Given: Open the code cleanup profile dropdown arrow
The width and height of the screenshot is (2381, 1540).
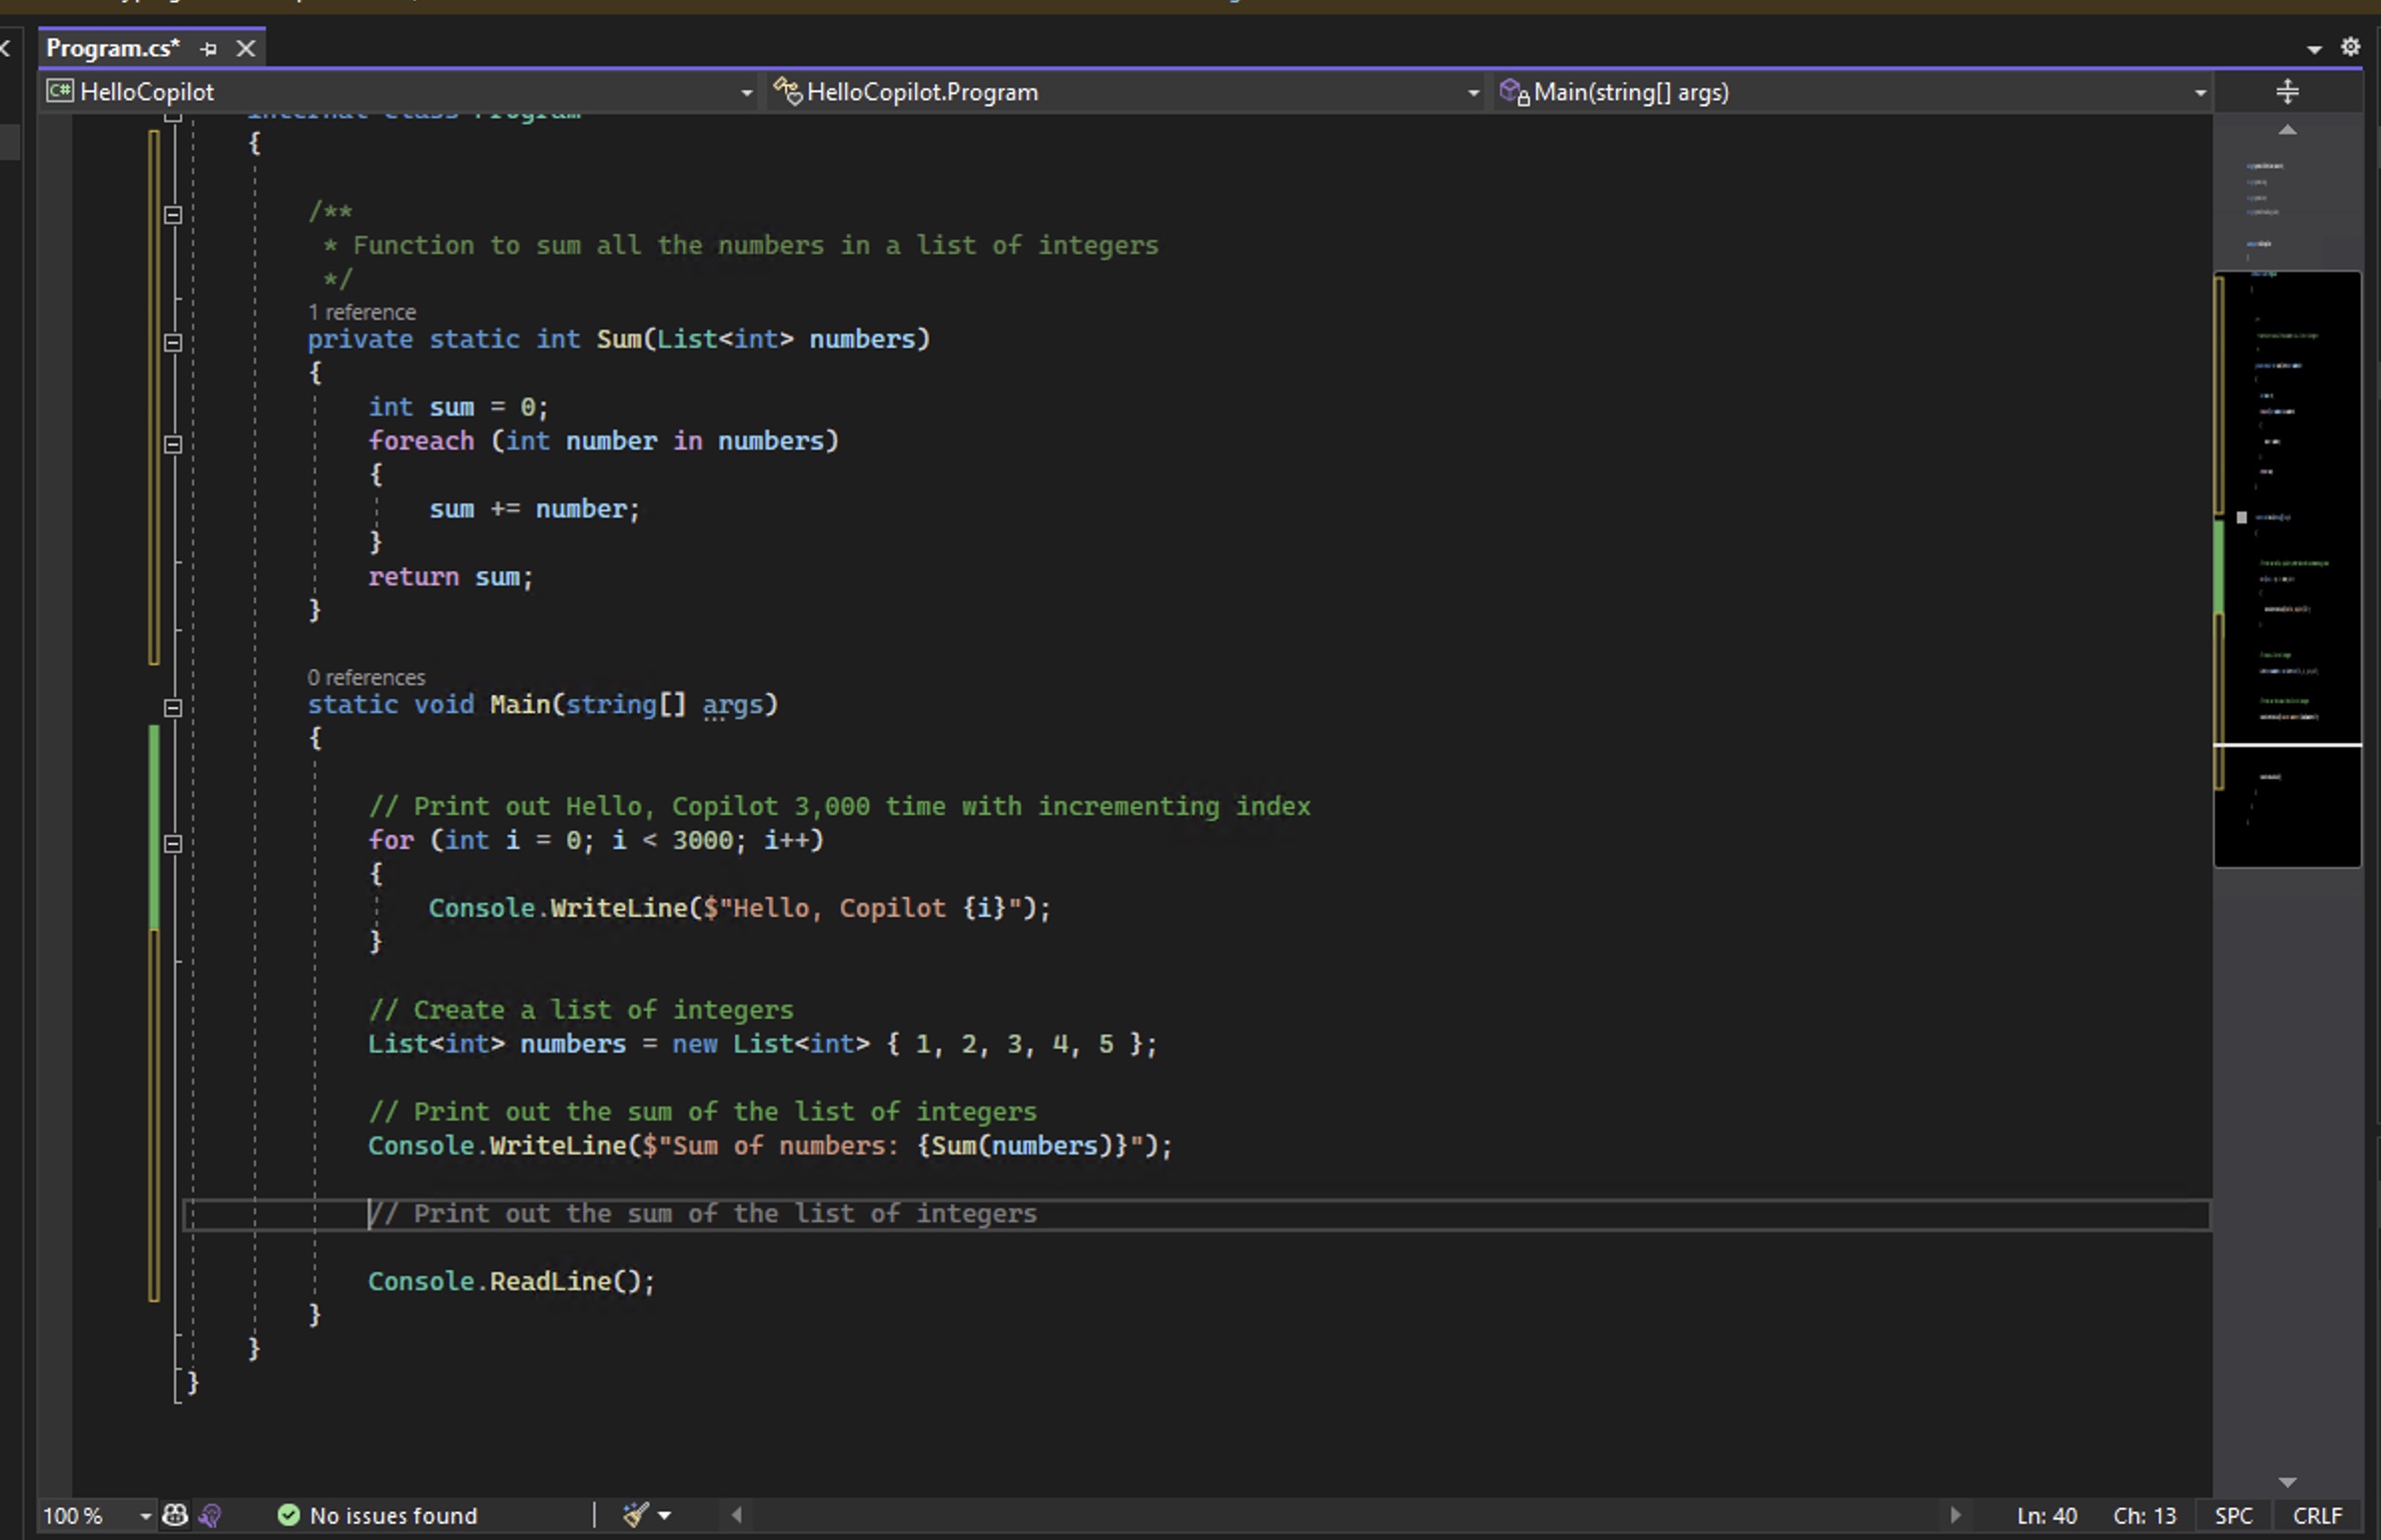Looking at the screenshot, I should [x=665, y=1516].
